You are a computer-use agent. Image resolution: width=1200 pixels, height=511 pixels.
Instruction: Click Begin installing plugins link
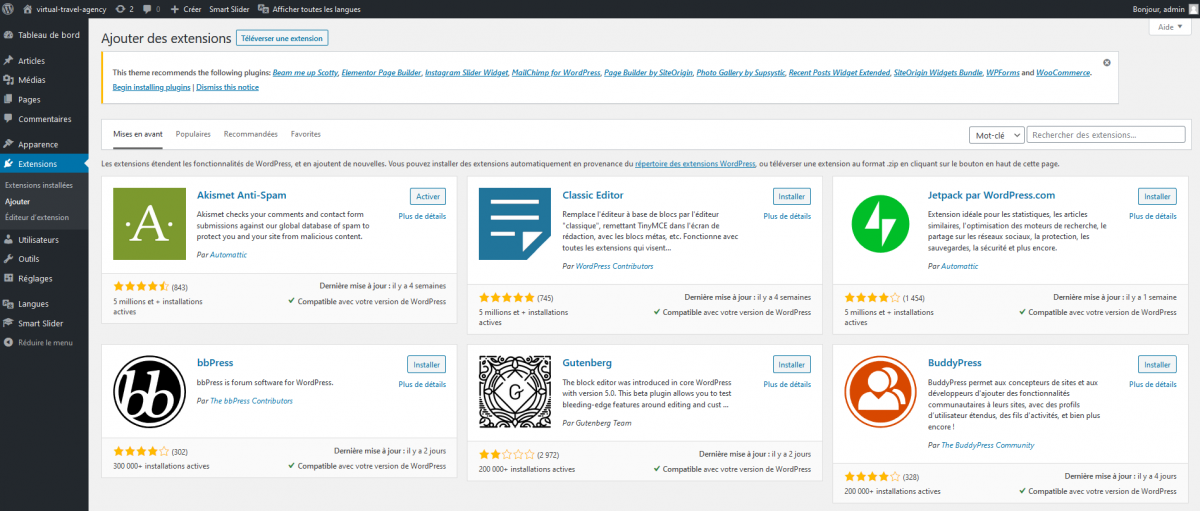point(151,87)
